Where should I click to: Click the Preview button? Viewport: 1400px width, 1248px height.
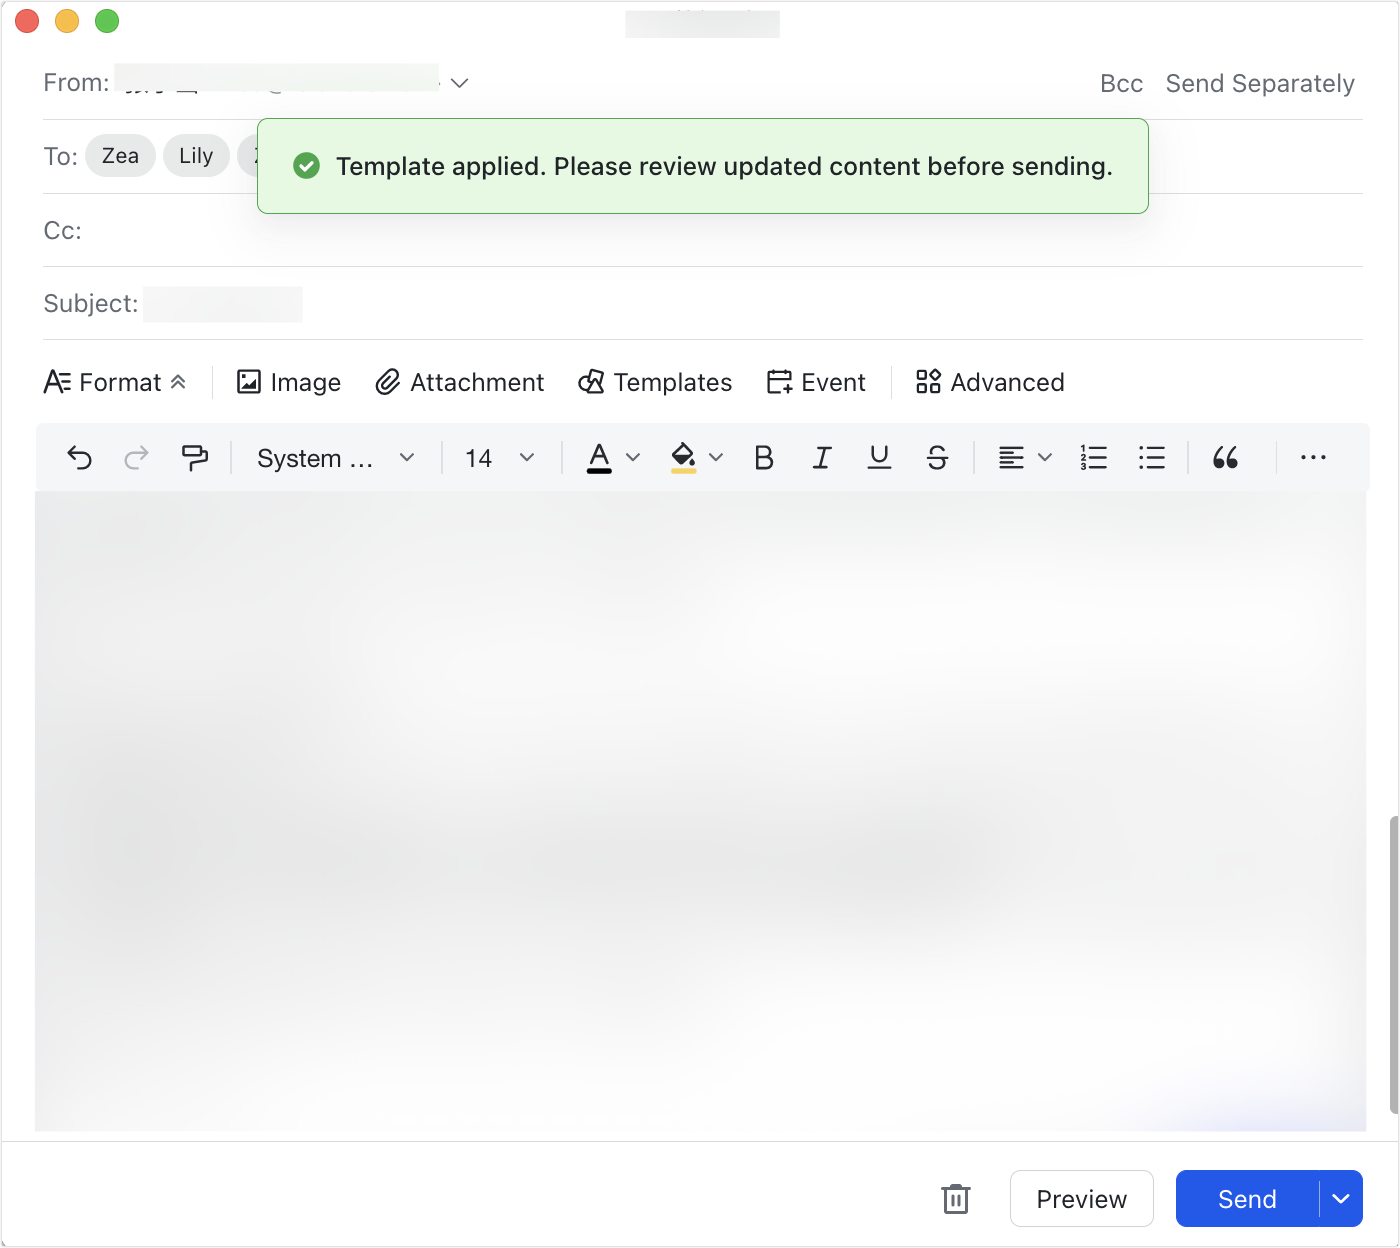tap(1082, 1198)
